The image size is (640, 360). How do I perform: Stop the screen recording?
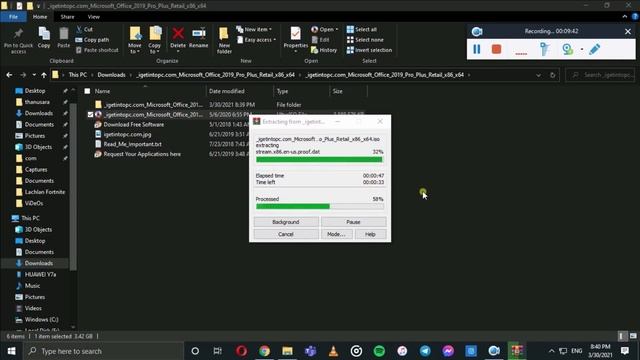(496, 49)
